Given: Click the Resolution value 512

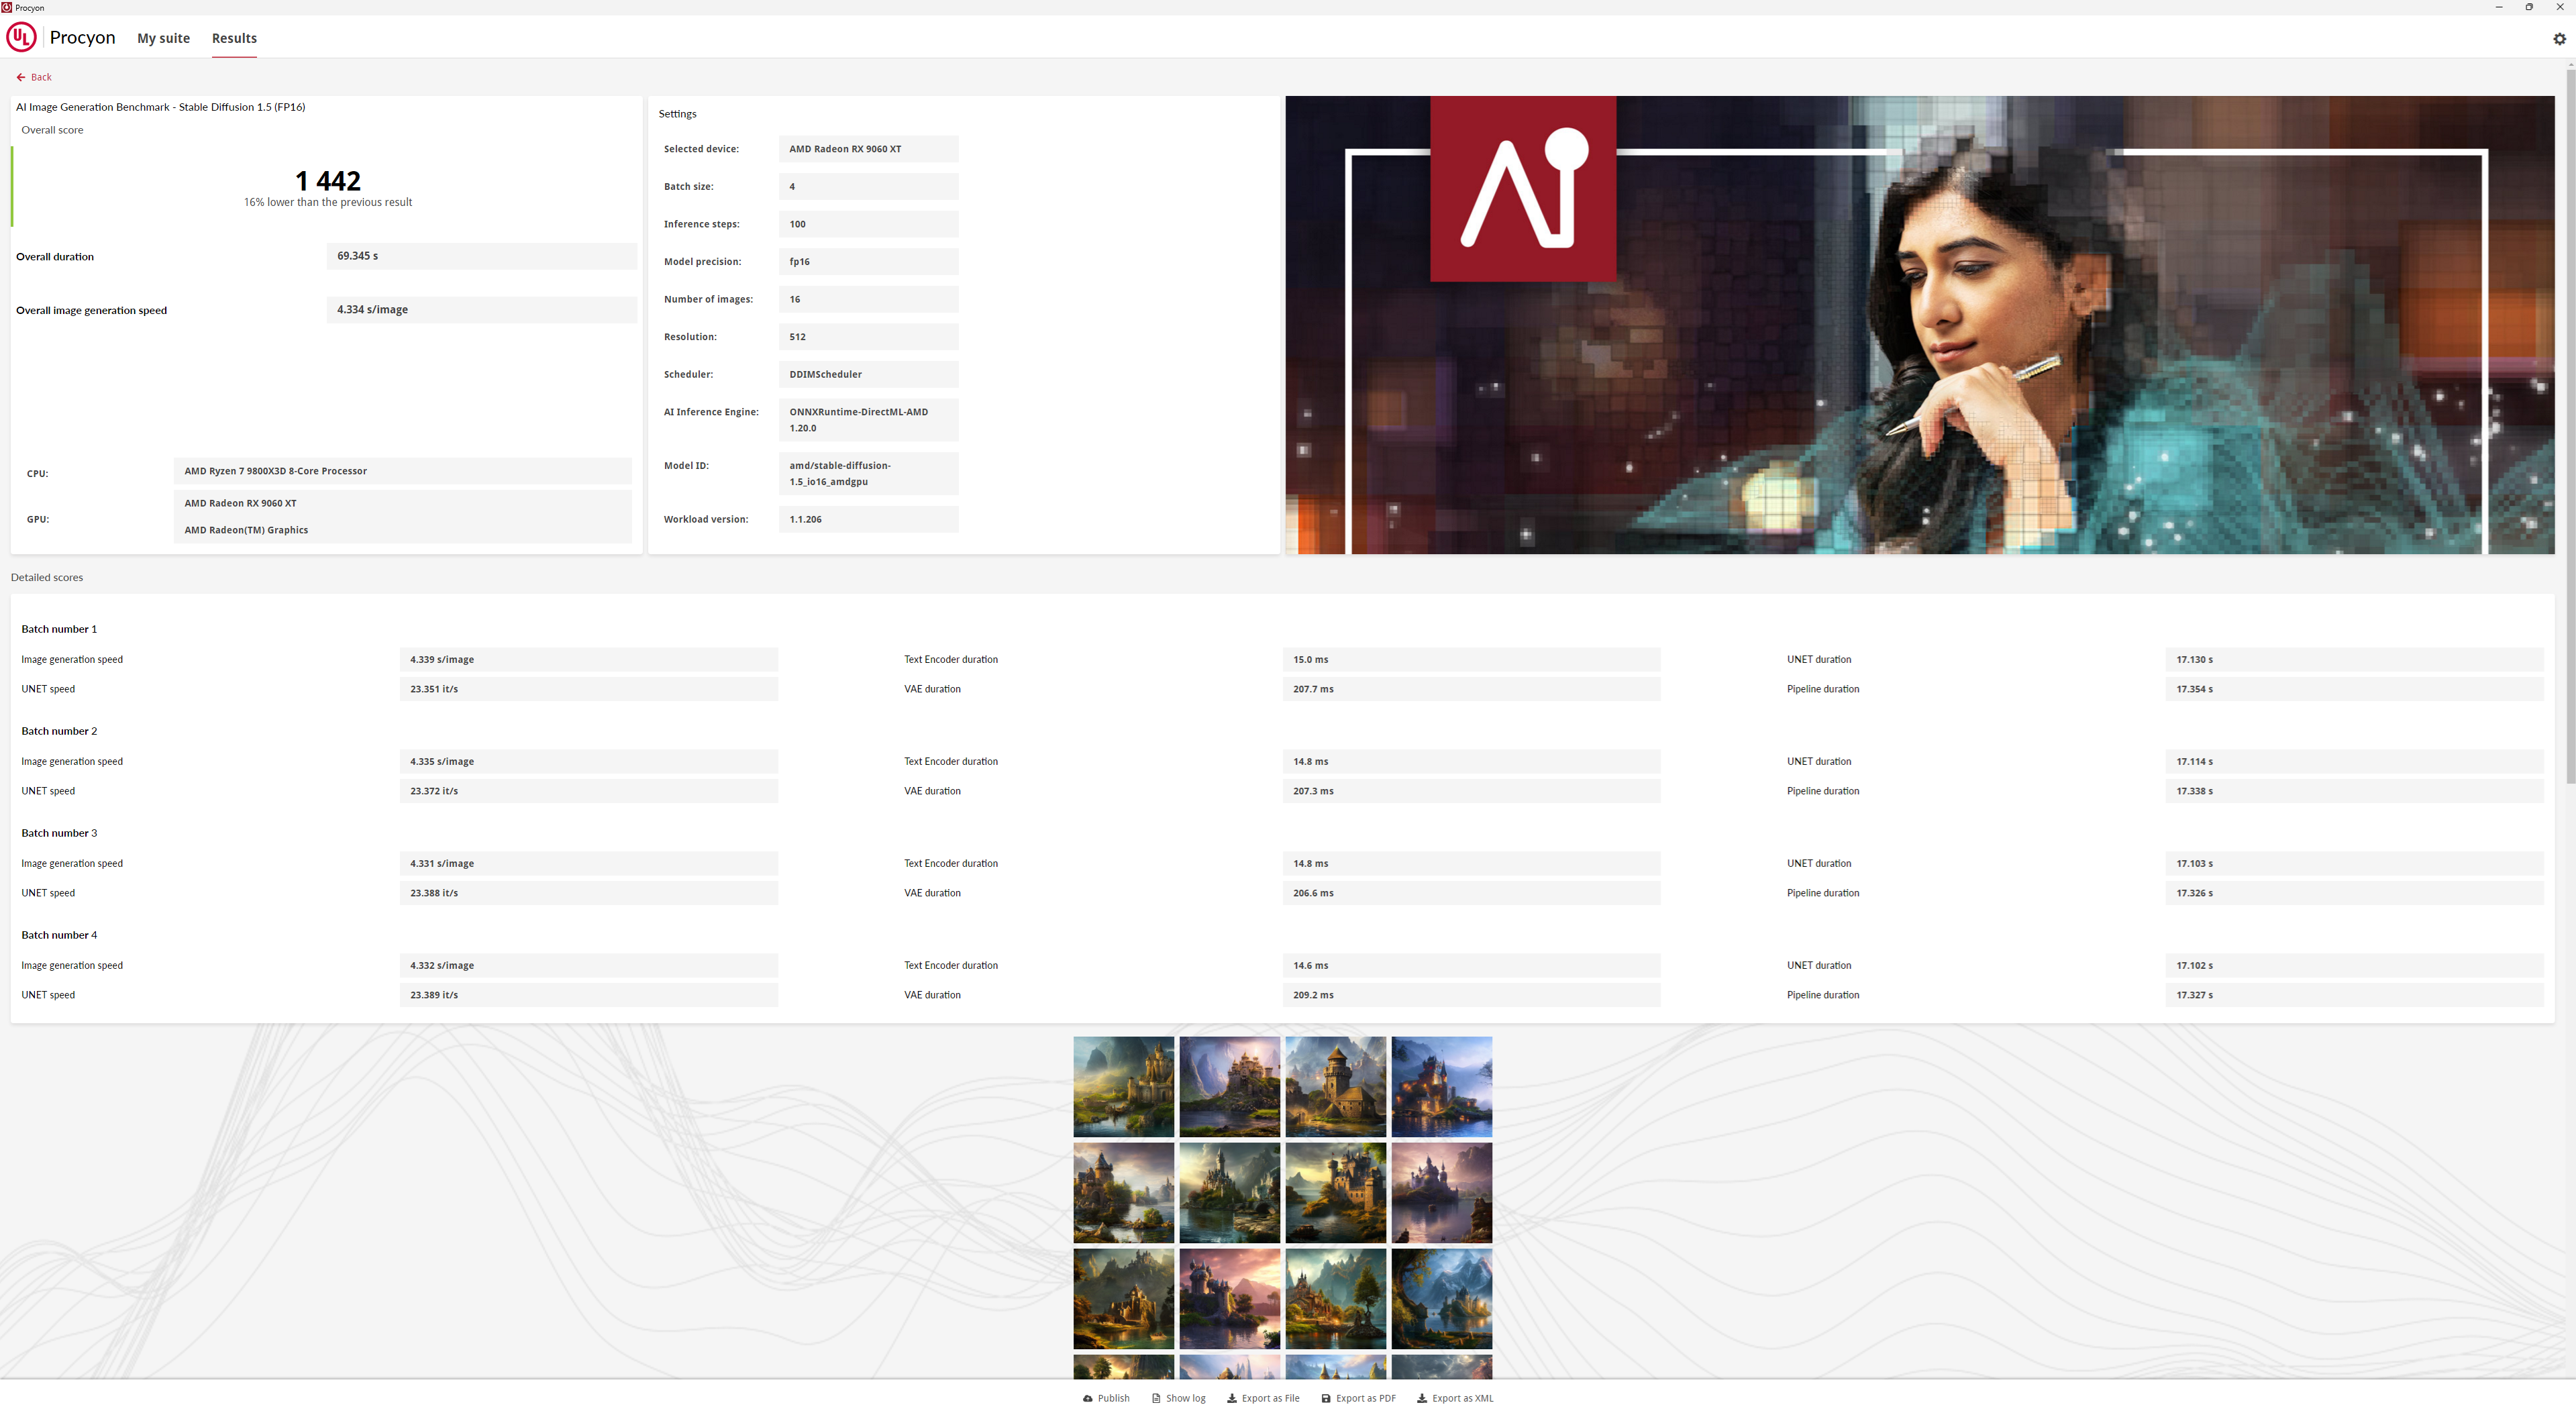Looking at the screenshot, I should pos(868,337).
